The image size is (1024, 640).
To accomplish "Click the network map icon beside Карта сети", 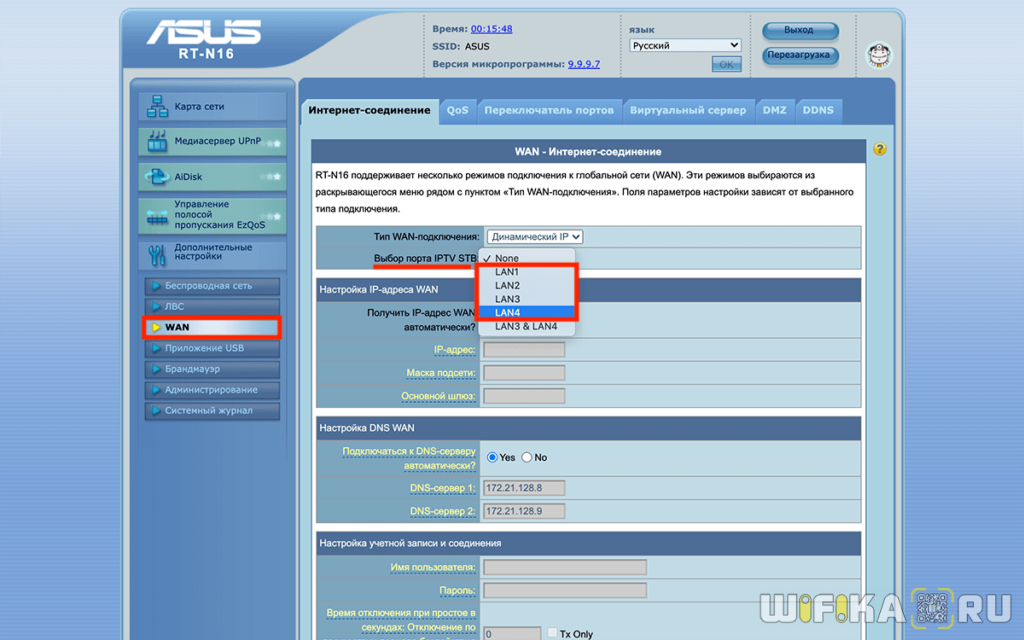I will tap(157, 106).
